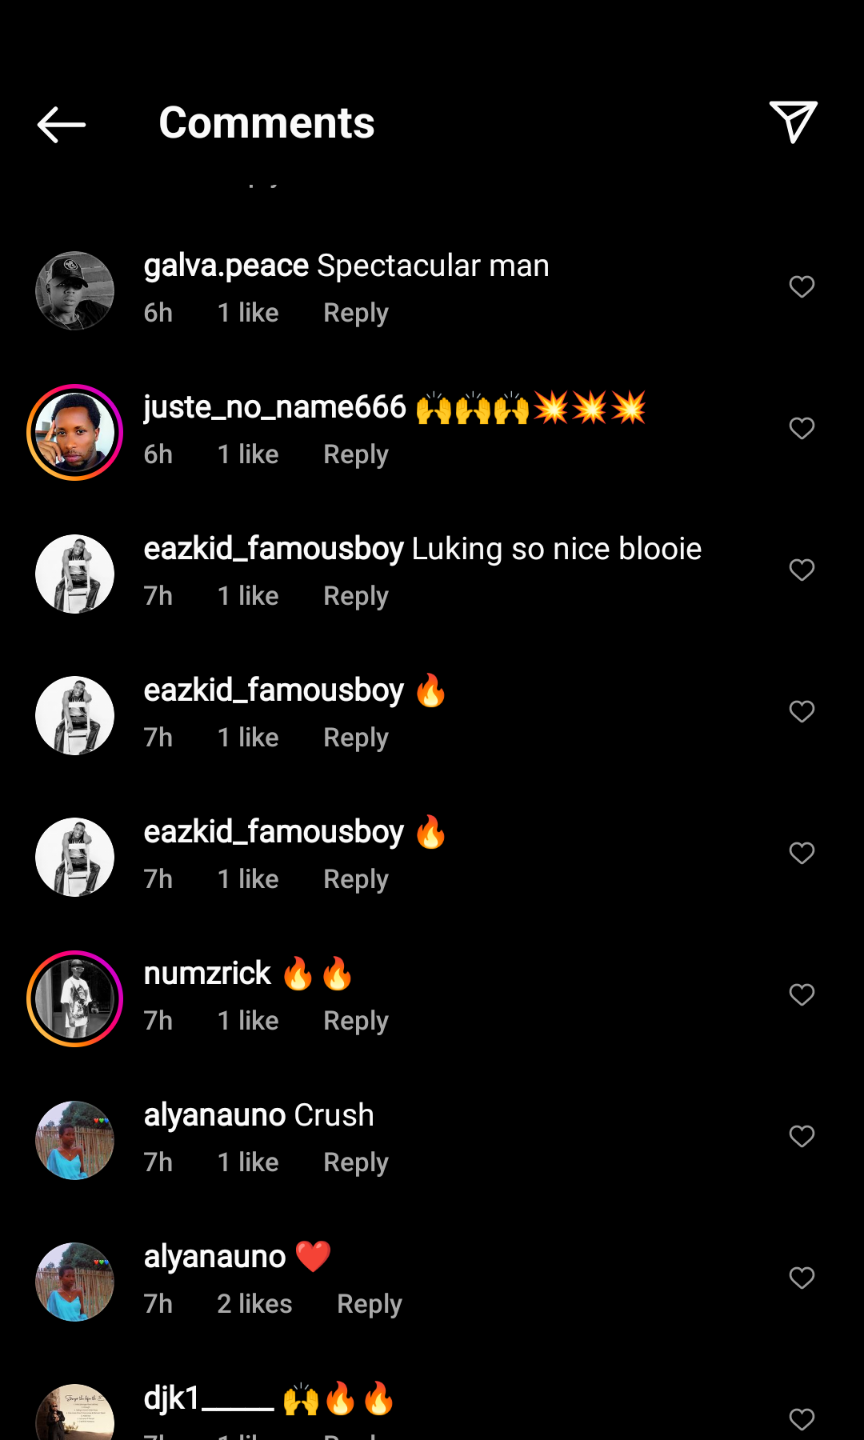864x1440 pixels.
Task: Like djk1_____'s comment
Action: 802,1419
